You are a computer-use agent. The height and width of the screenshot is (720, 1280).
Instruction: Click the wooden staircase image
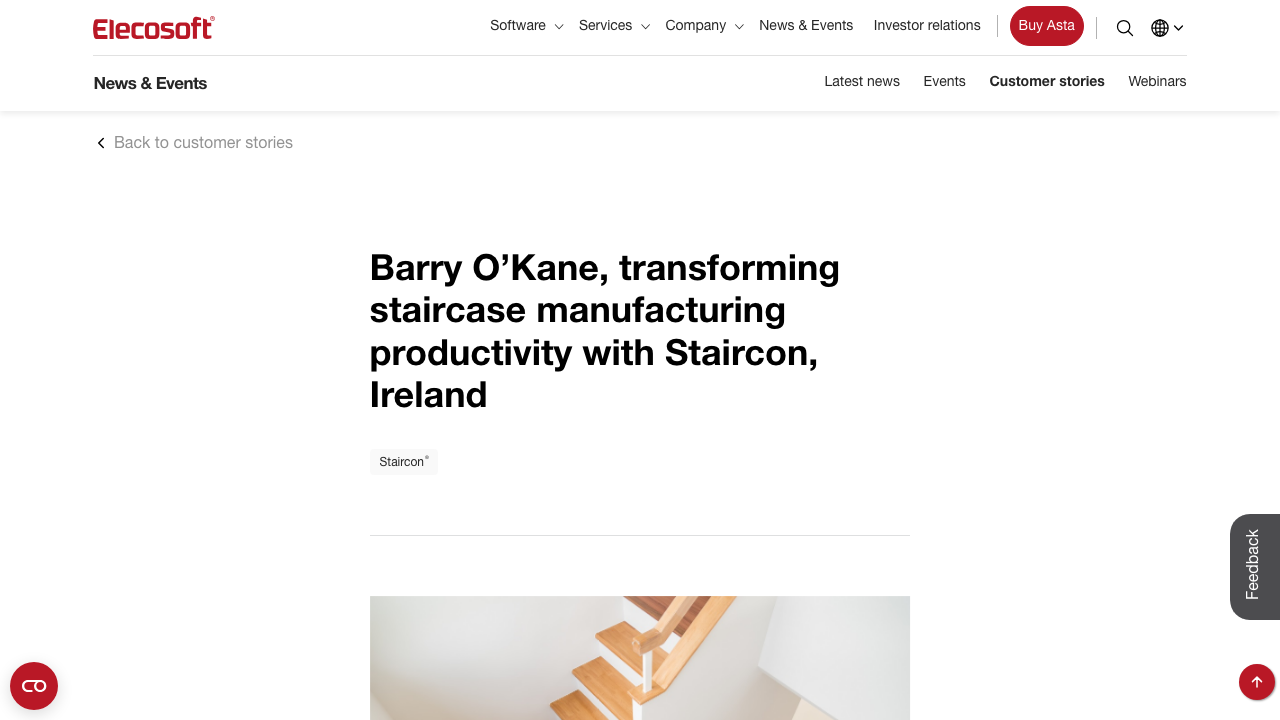640,658
